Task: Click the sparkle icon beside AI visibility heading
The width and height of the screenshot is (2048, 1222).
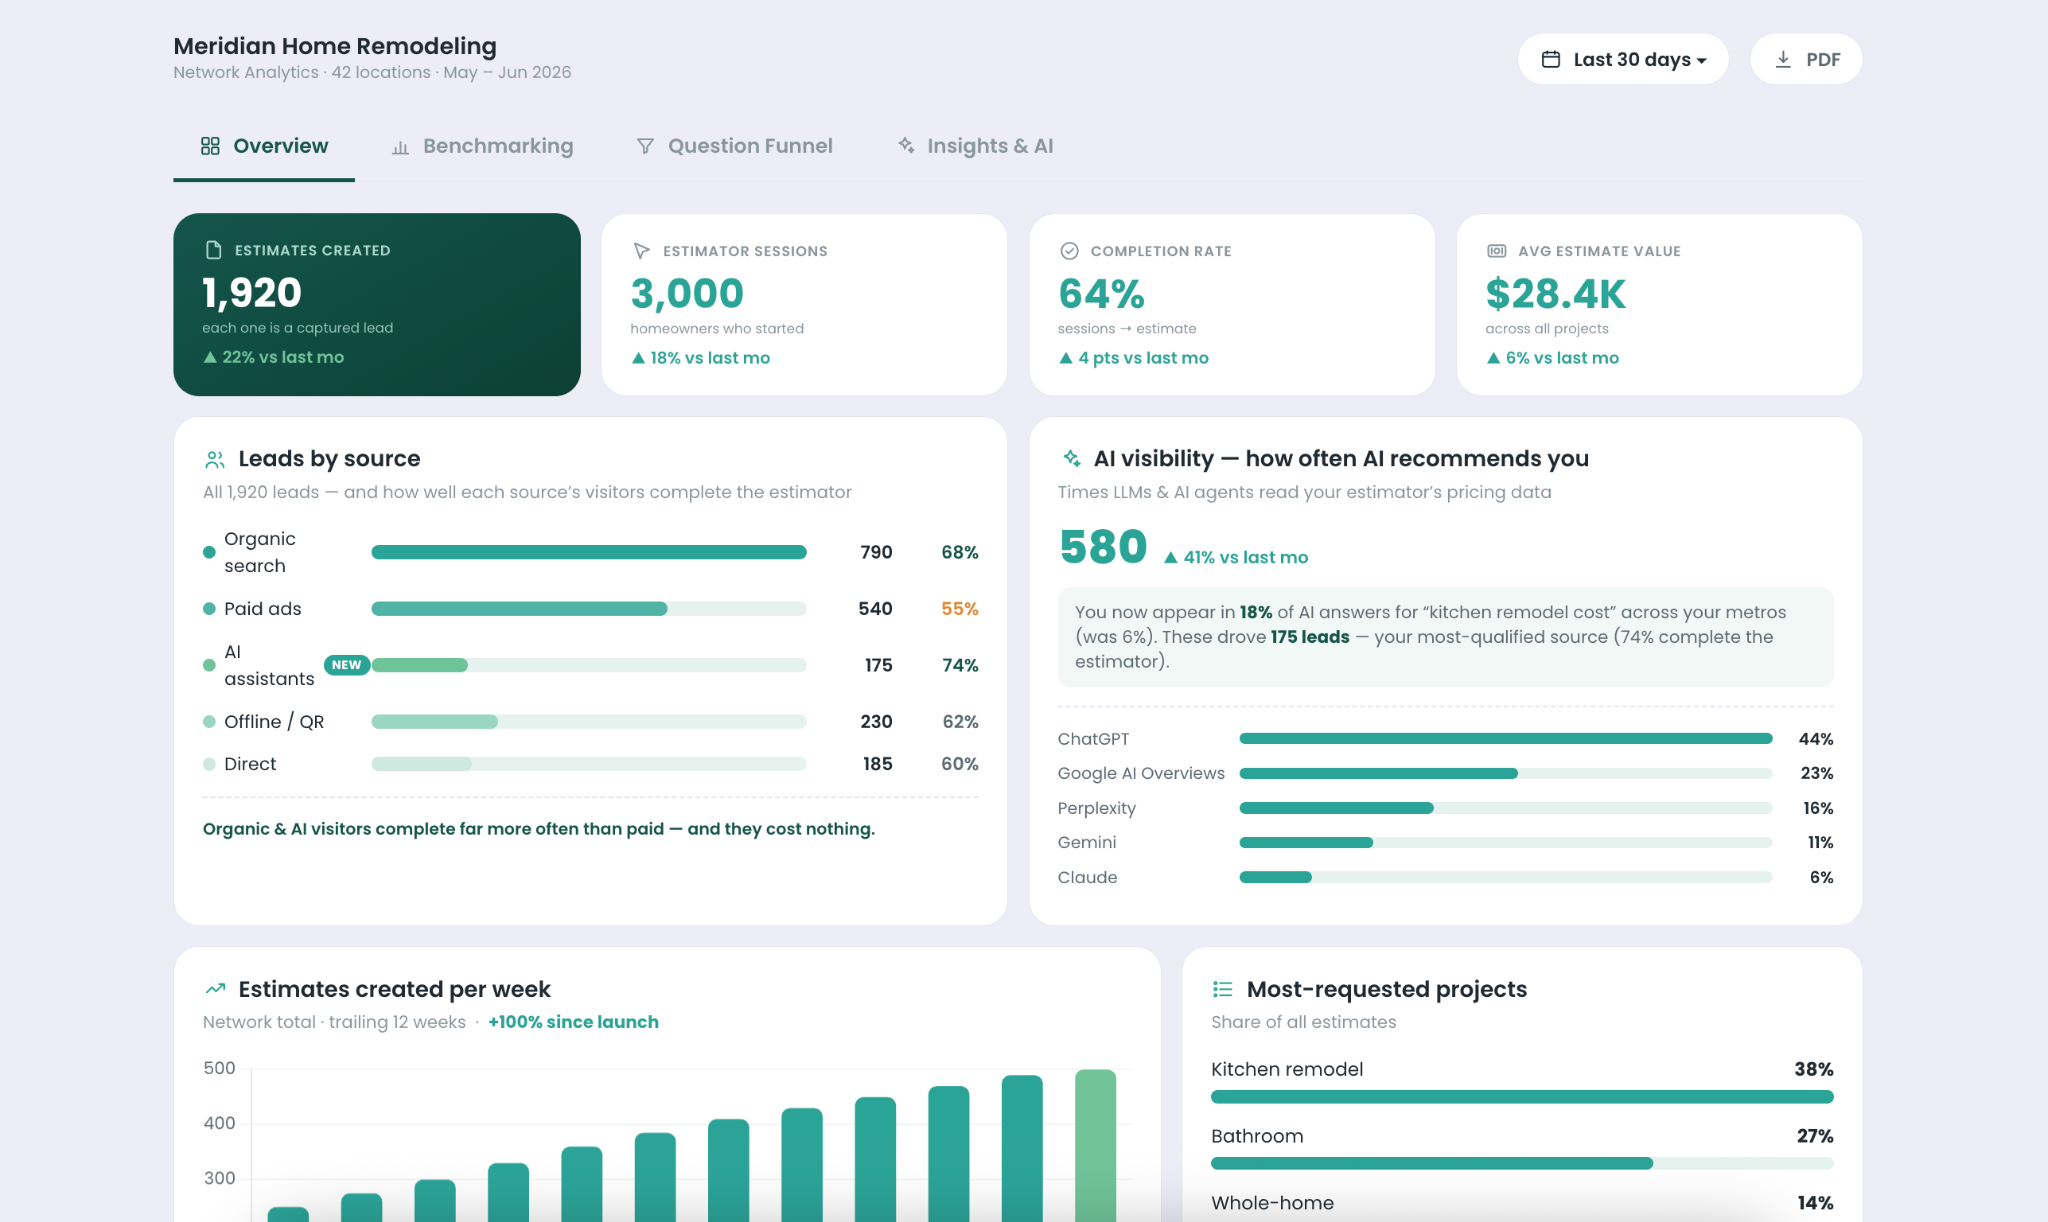Action: point(1072,458)
